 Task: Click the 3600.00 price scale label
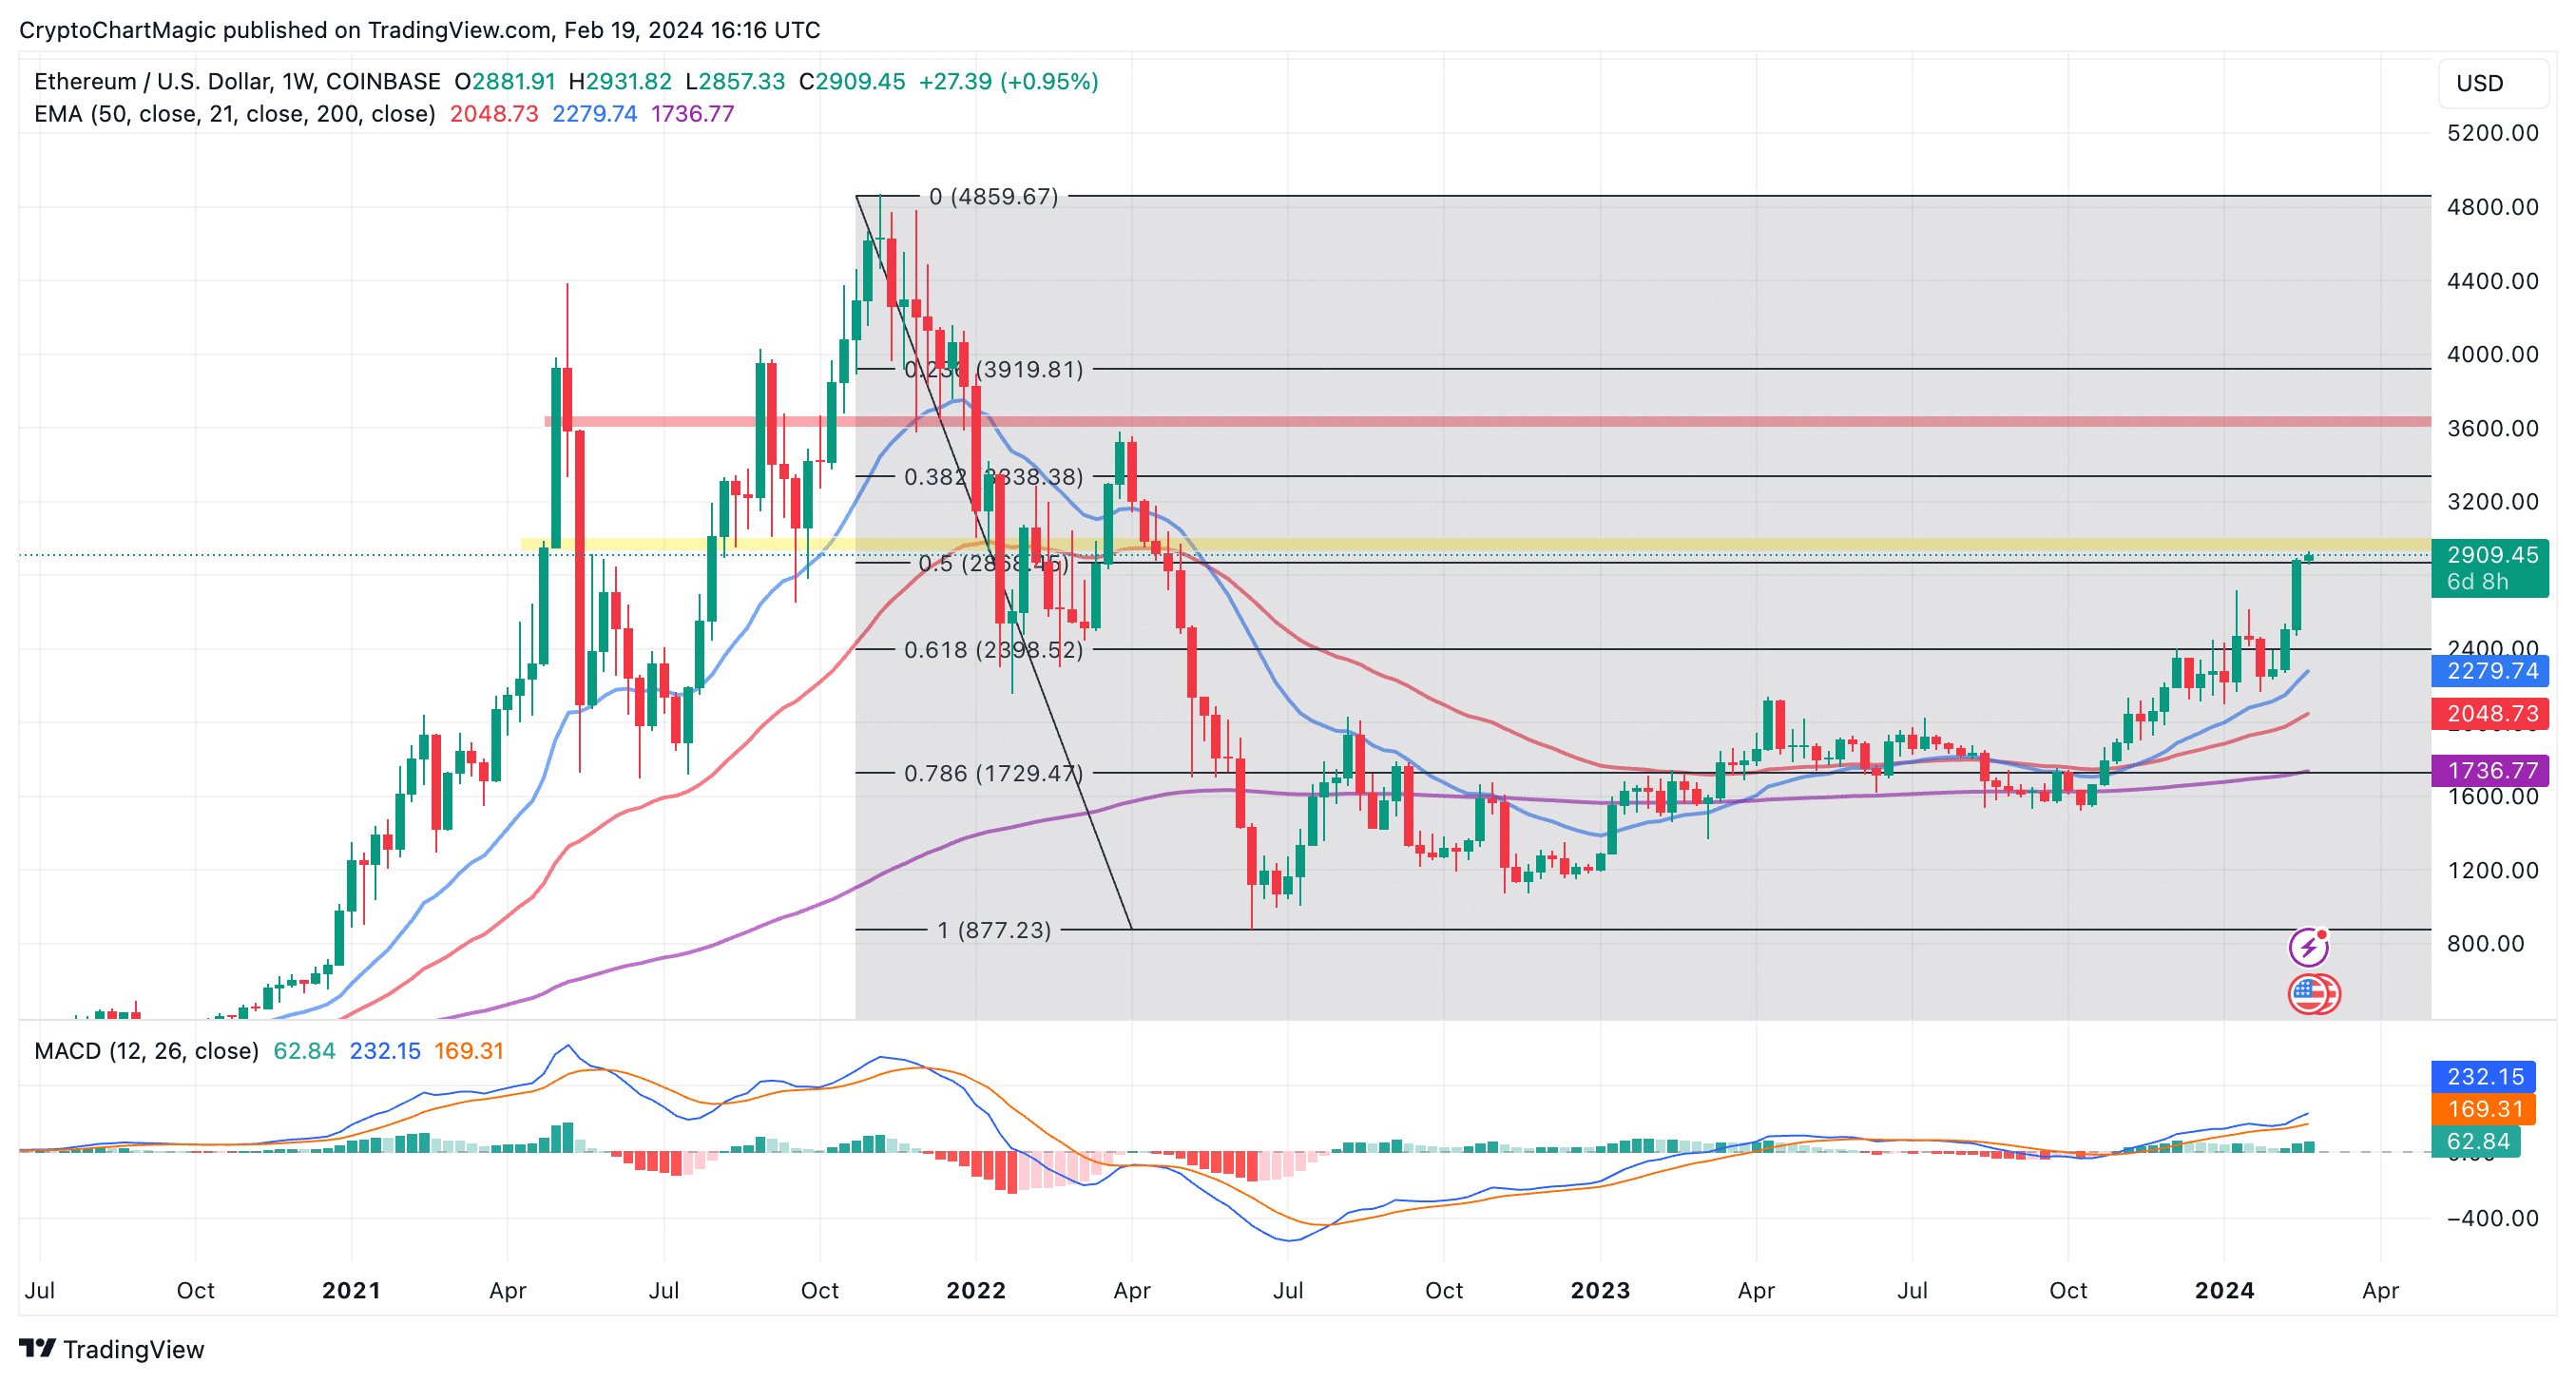2492,428
